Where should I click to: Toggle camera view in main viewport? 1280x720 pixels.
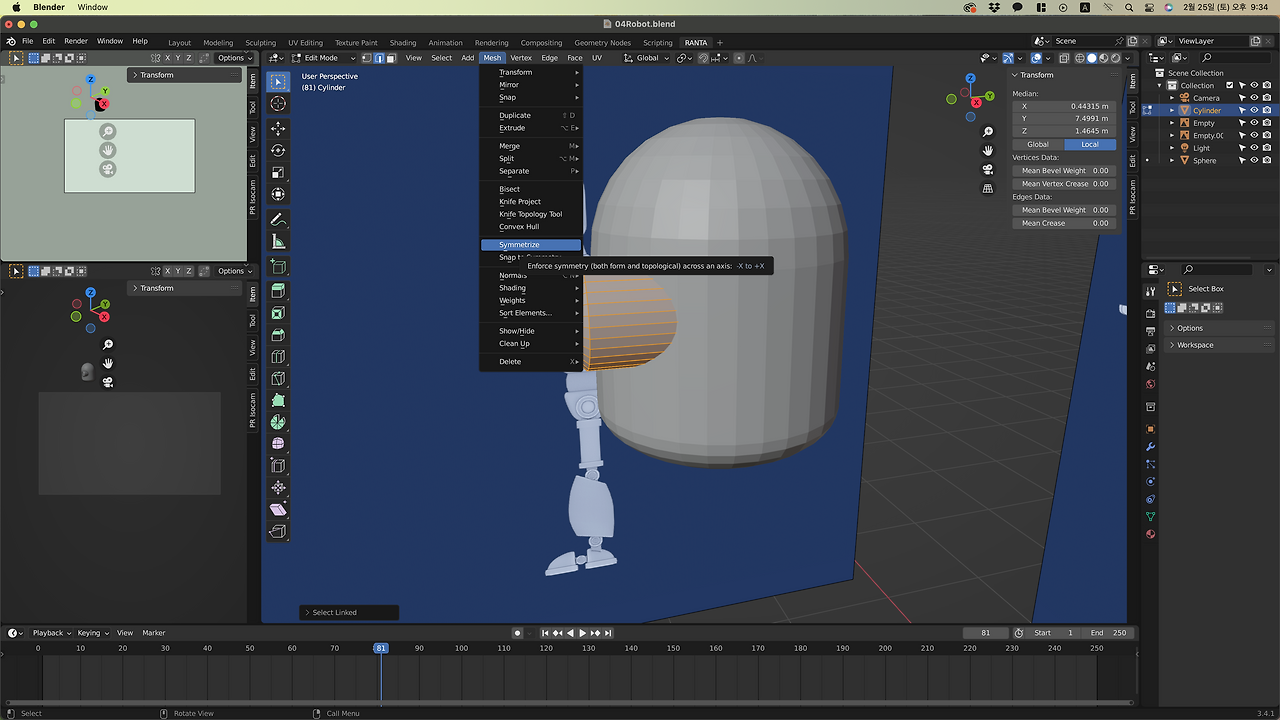pos(988,170)
